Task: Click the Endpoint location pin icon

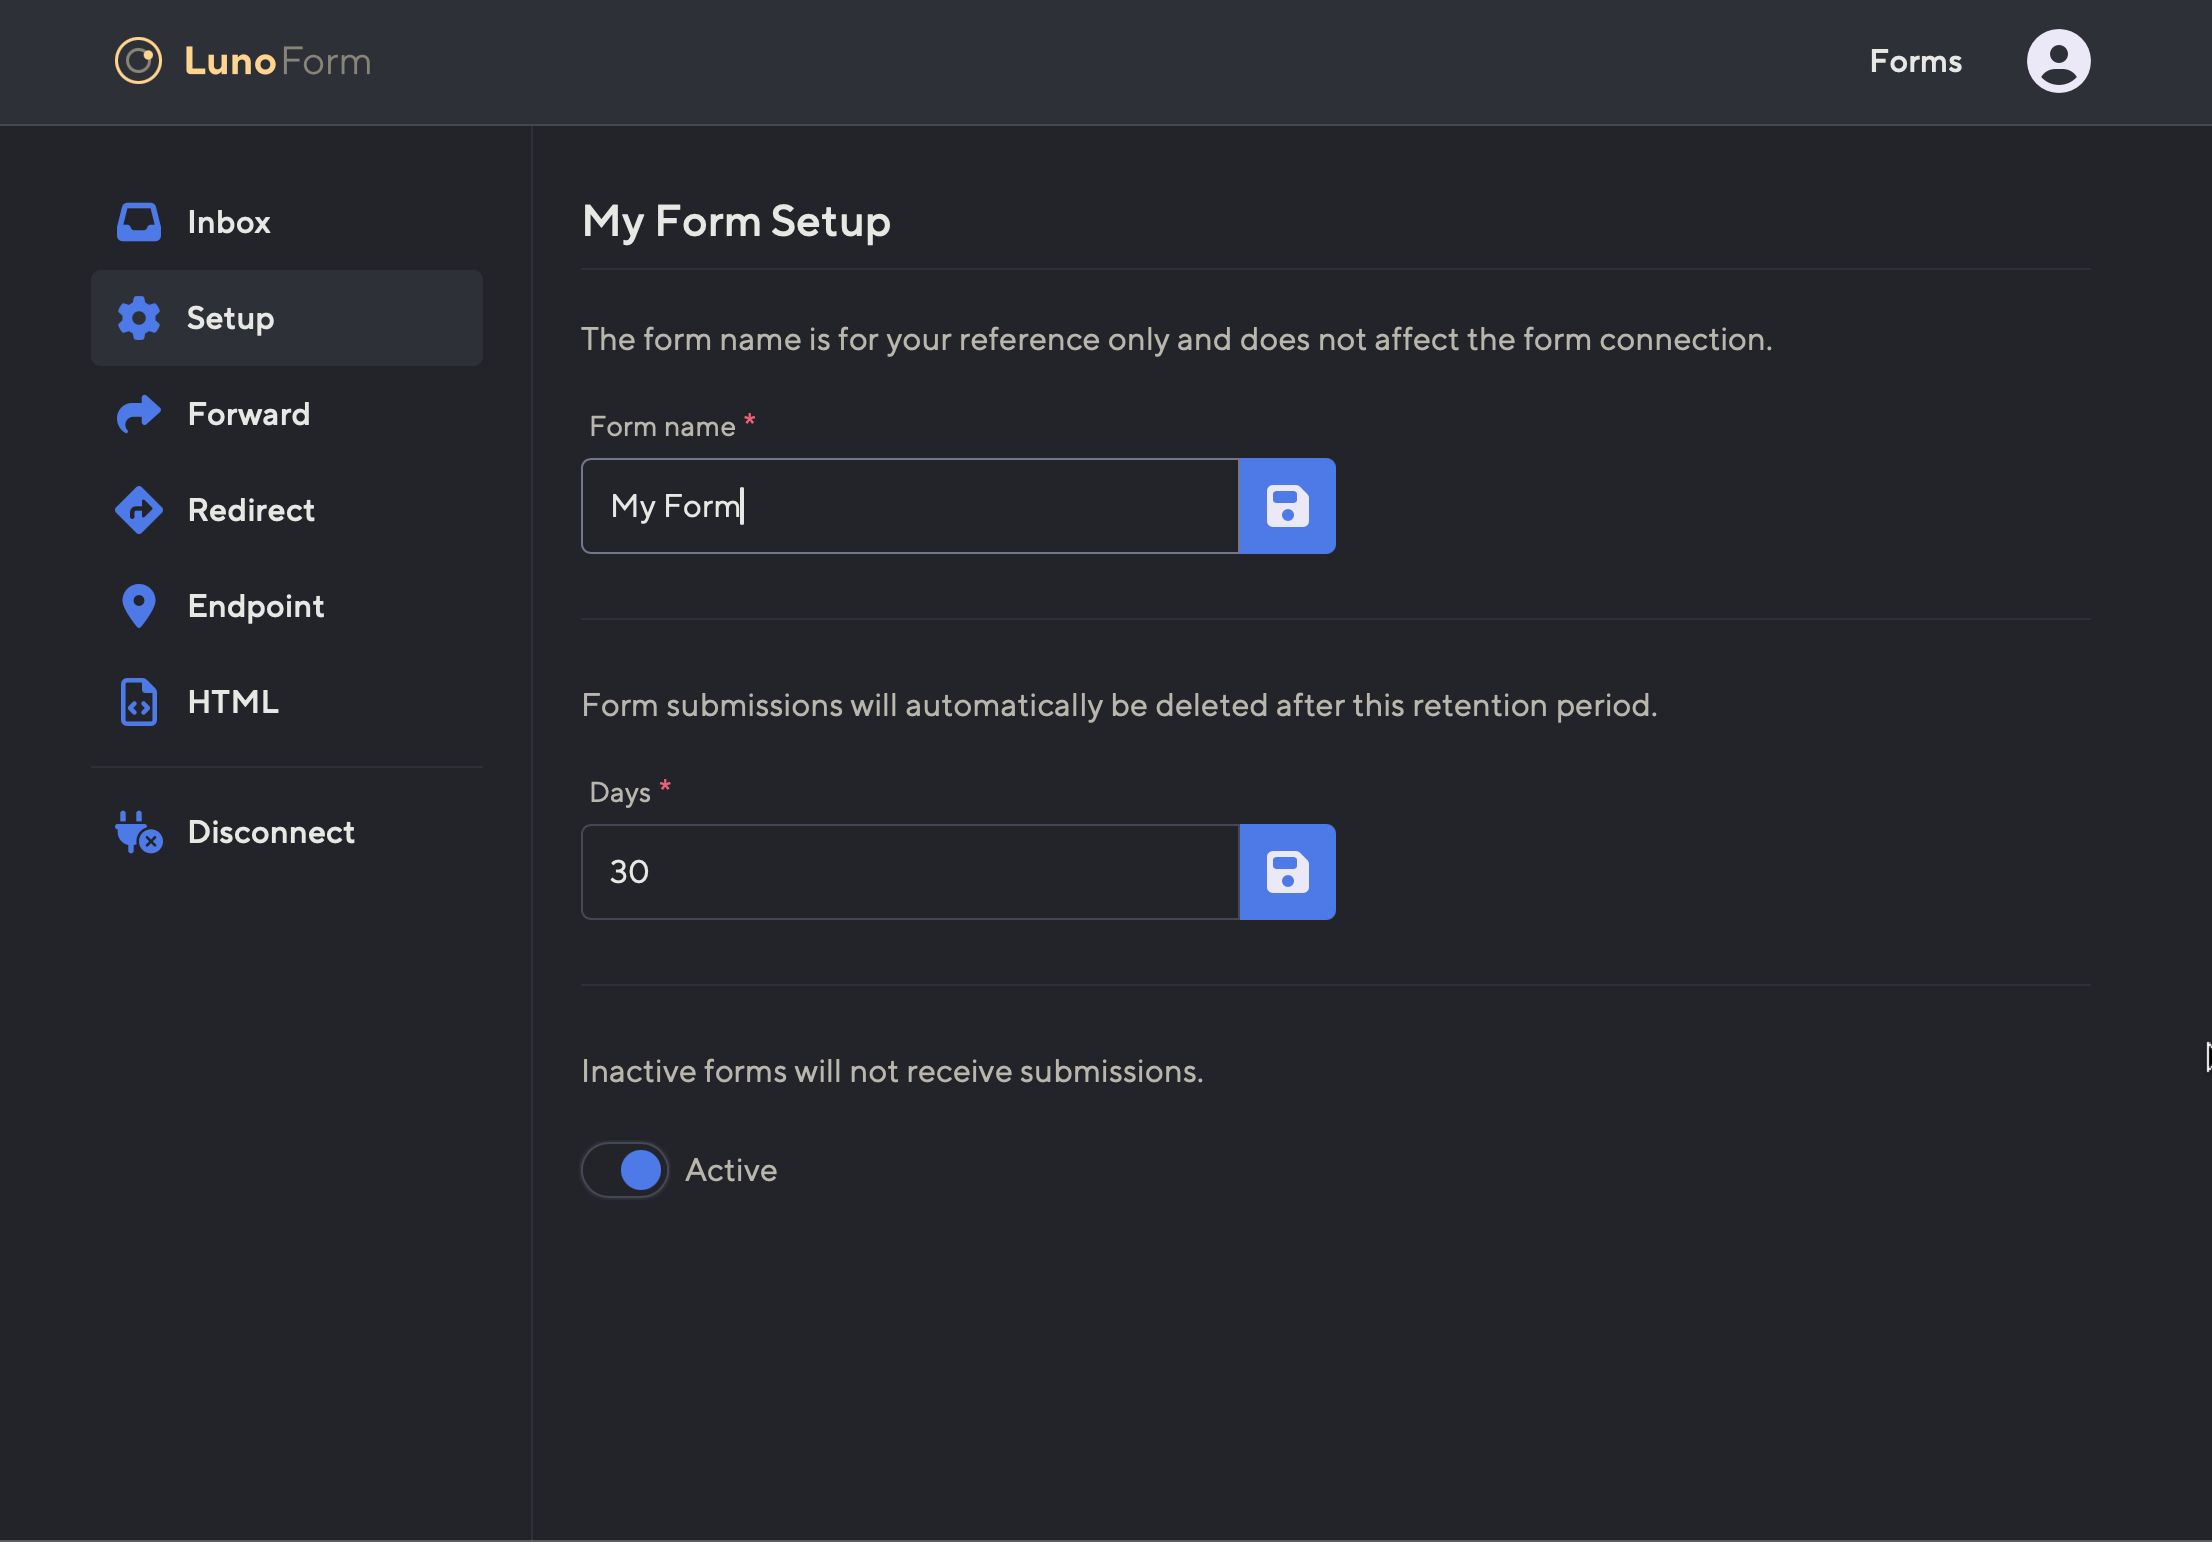Action: 138,606
